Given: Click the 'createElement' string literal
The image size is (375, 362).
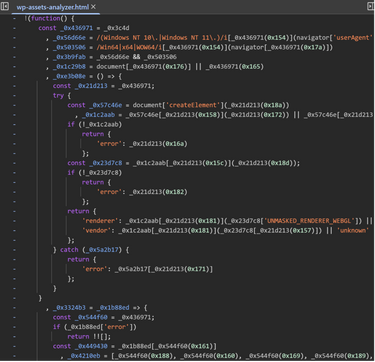Looking at the screenshot, I should (193, 105).
